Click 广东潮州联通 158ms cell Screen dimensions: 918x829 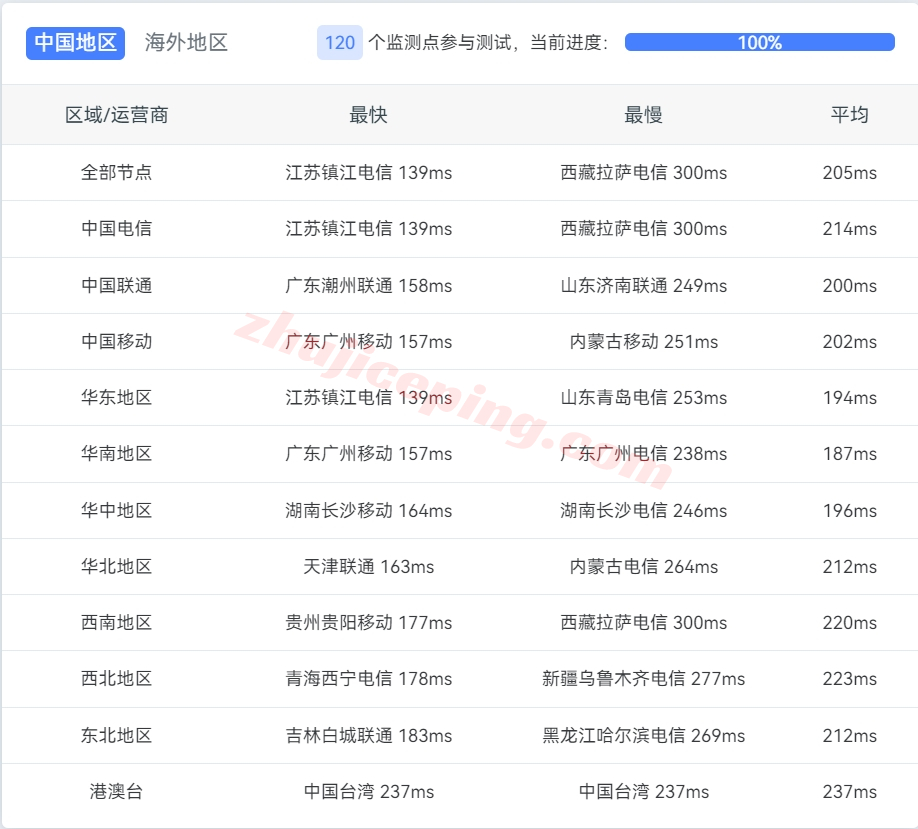point(368,285)
